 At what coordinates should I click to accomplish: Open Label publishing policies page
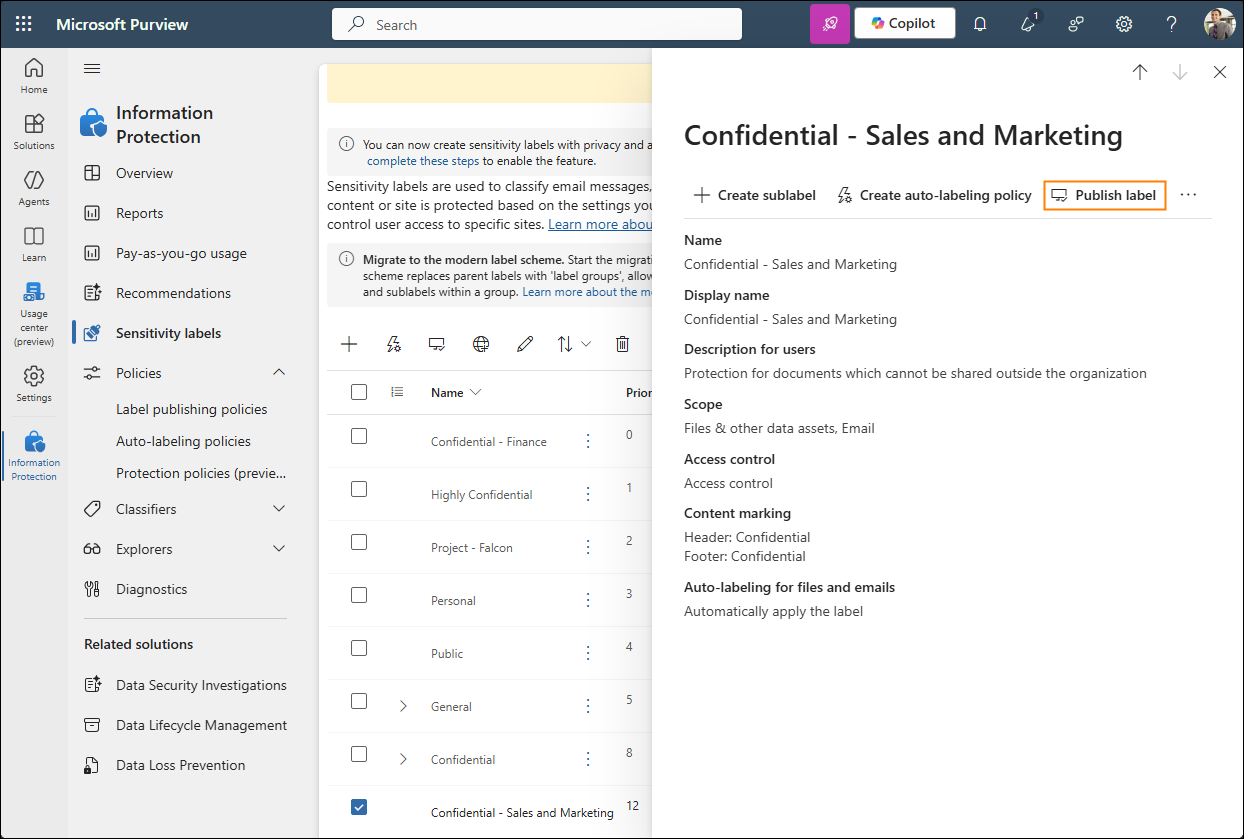192,409
